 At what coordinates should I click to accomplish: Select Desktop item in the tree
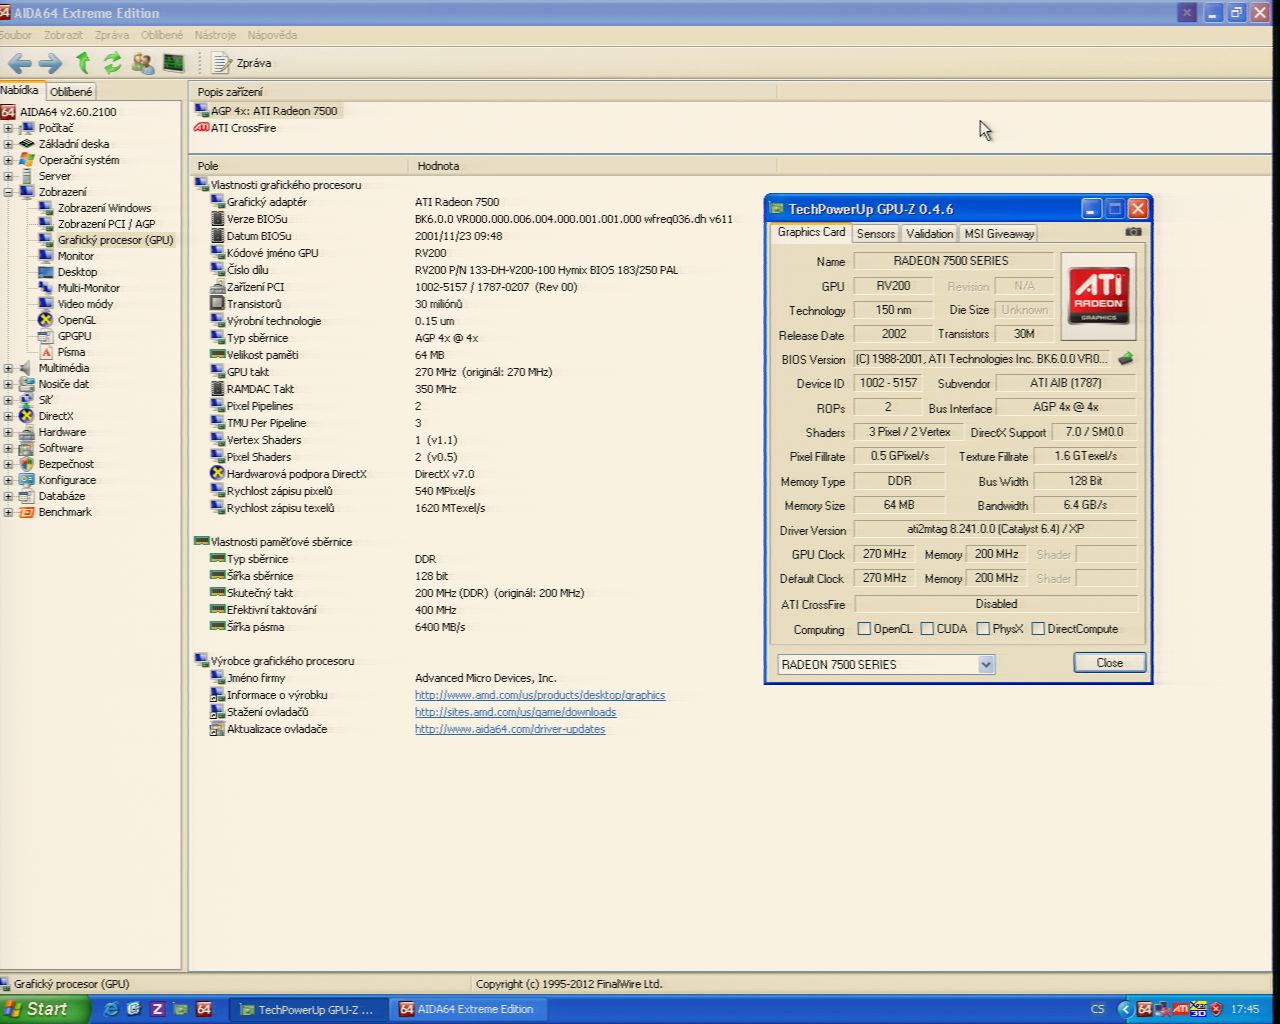[77, 272]
